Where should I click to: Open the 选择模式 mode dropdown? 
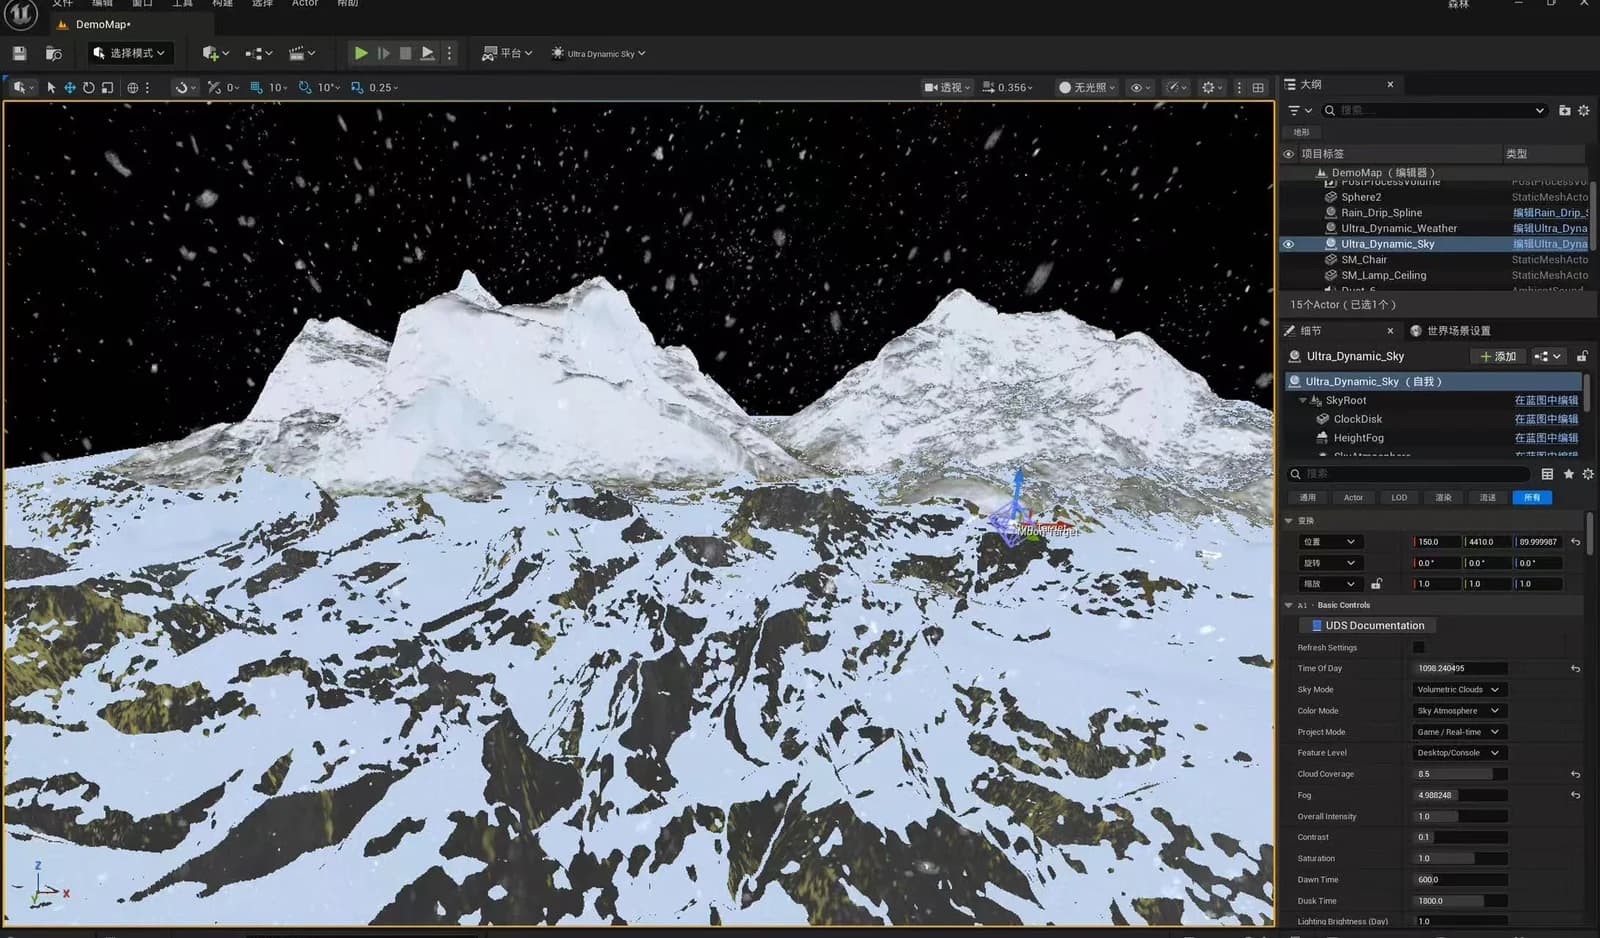[130, 53]
